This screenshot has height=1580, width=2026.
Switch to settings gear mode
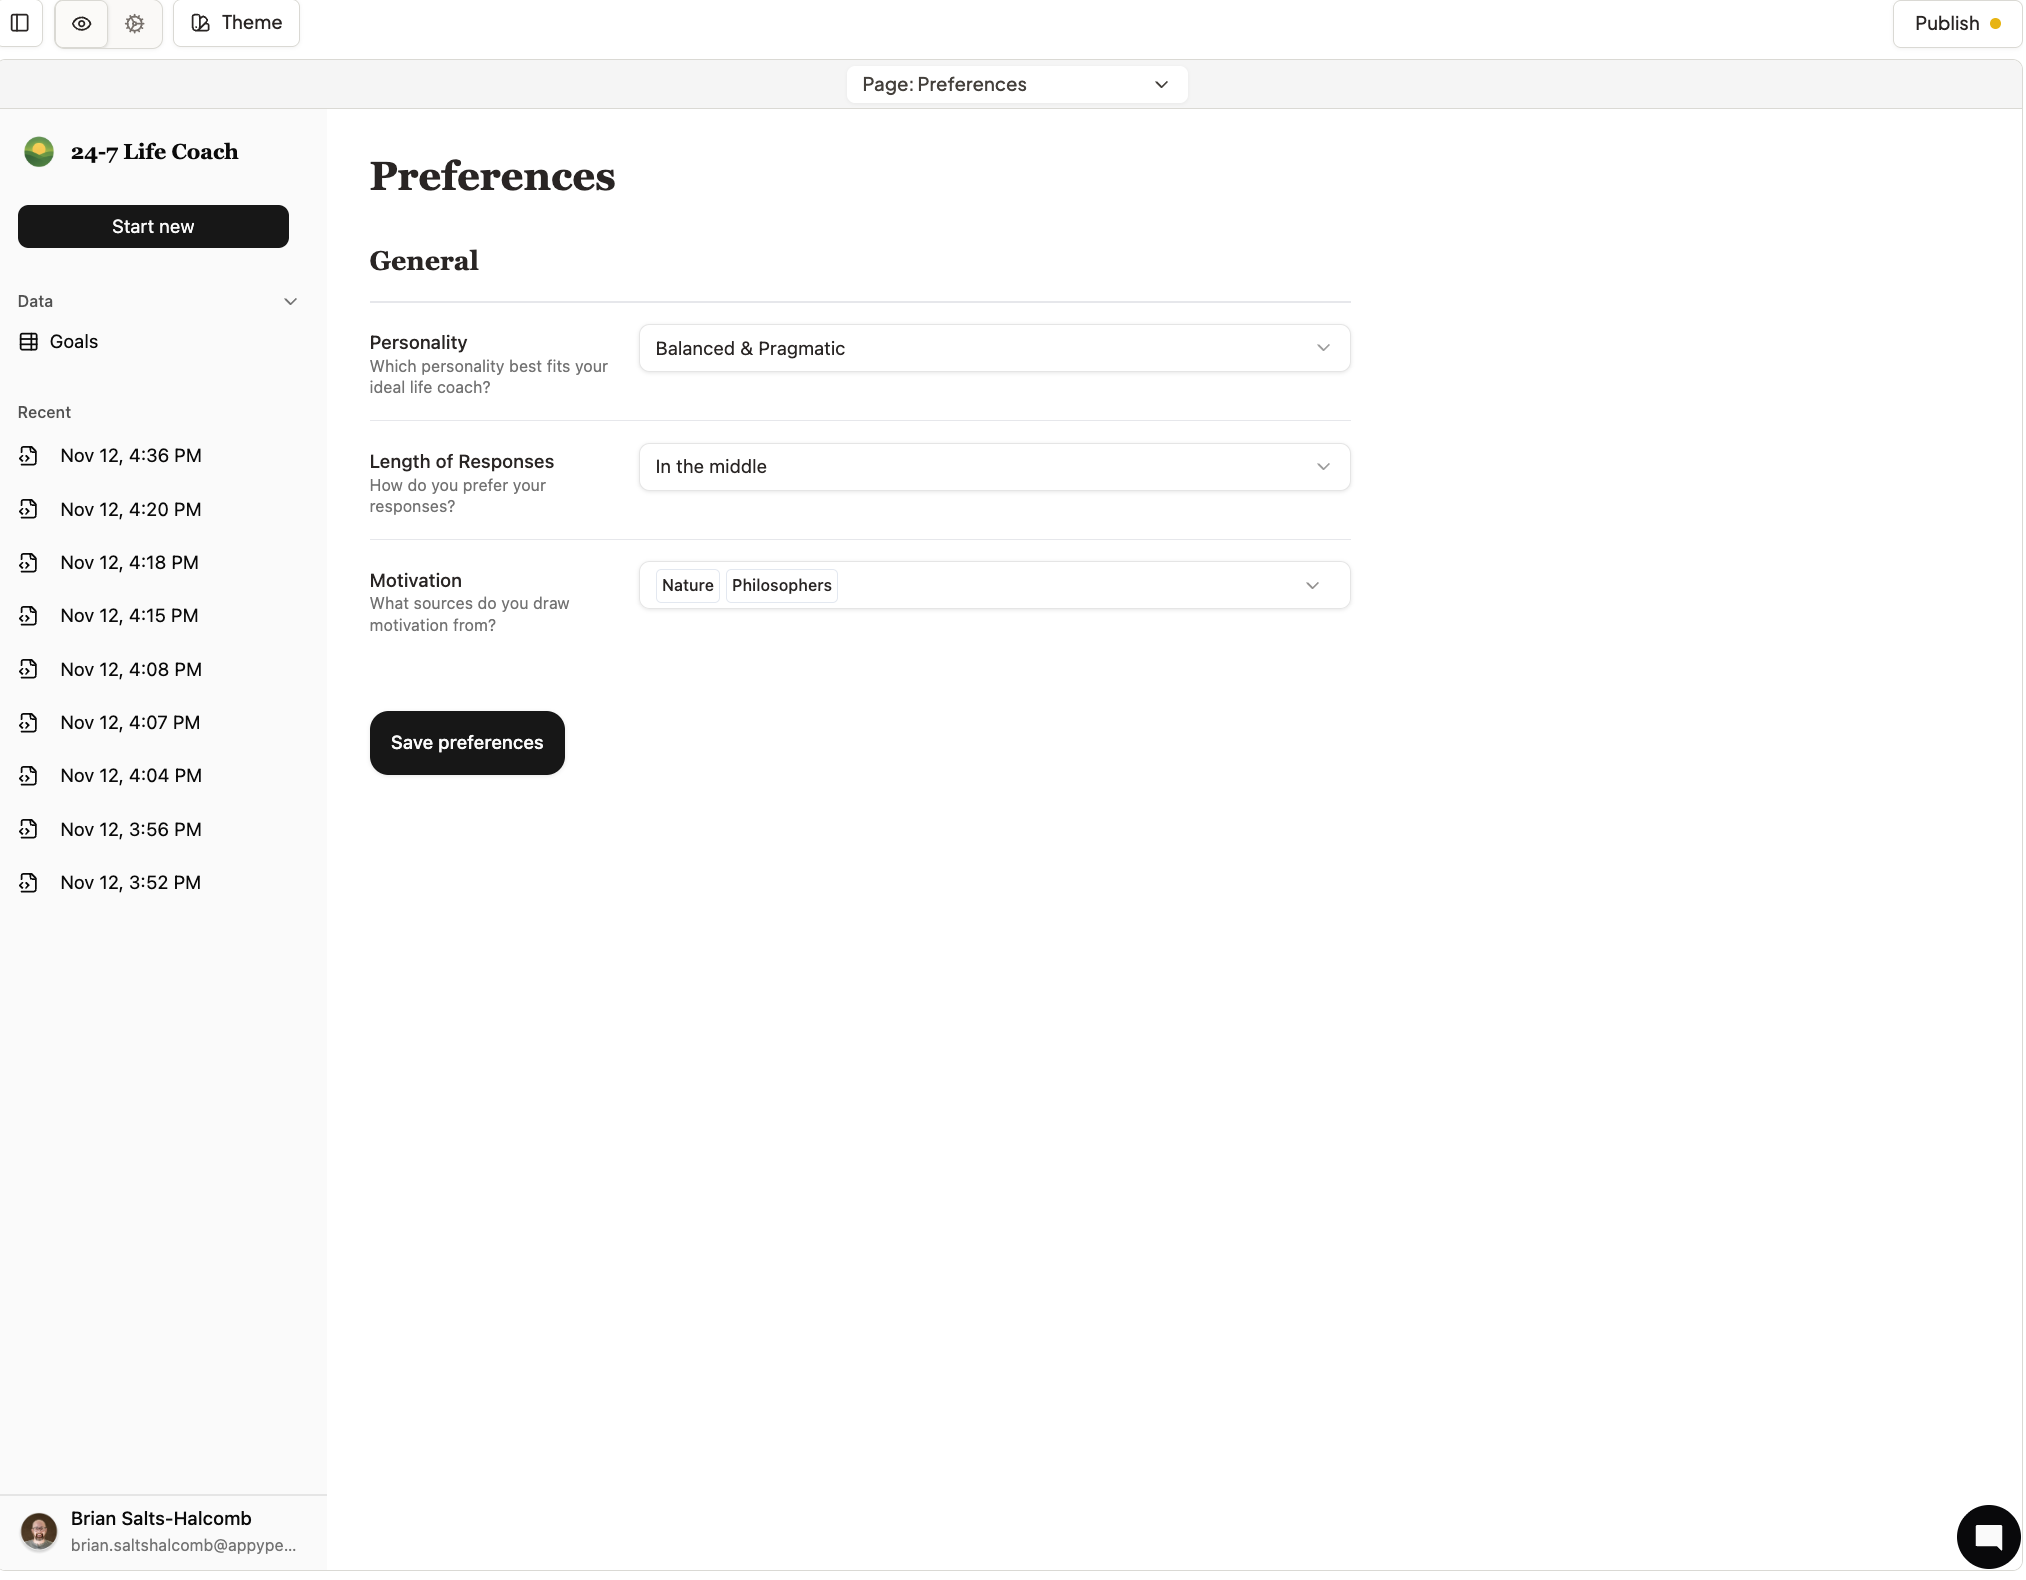pyautogui.click(x=135, y=23)
